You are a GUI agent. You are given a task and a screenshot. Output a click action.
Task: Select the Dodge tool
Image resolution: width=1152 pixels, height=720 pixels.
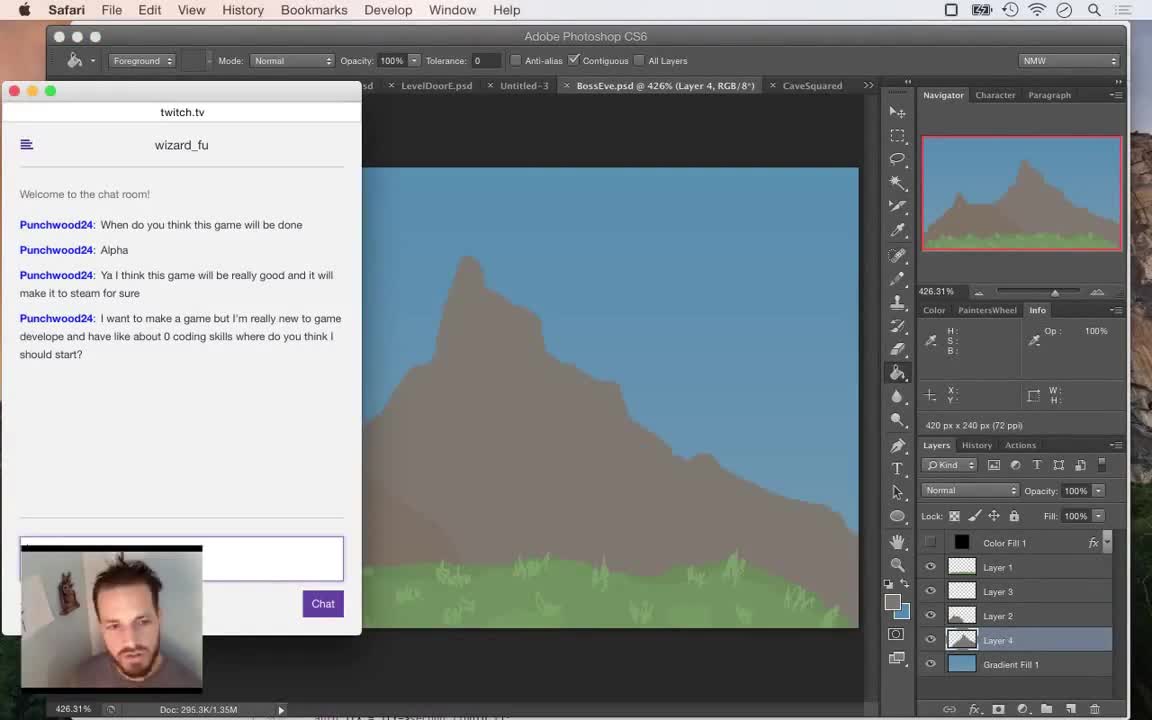(897, 420)
